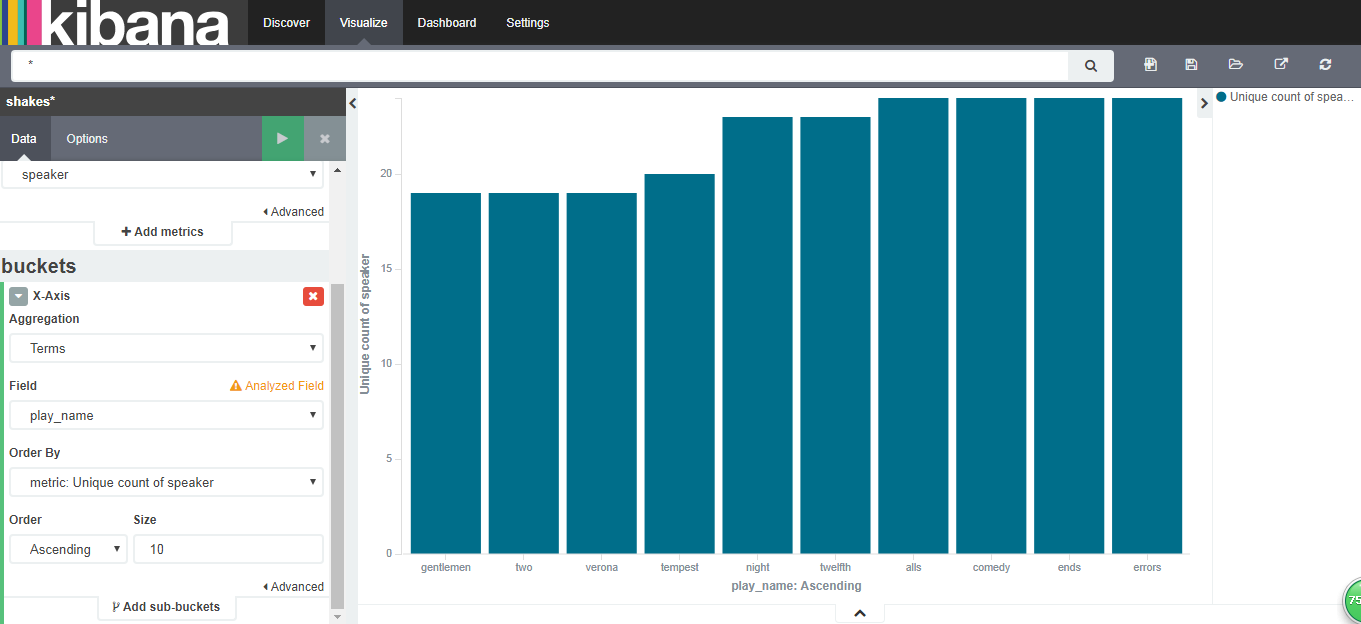Click the sidebar scroll-up arrow
This screenshot has height=624, width=1361.
(336, 171)
